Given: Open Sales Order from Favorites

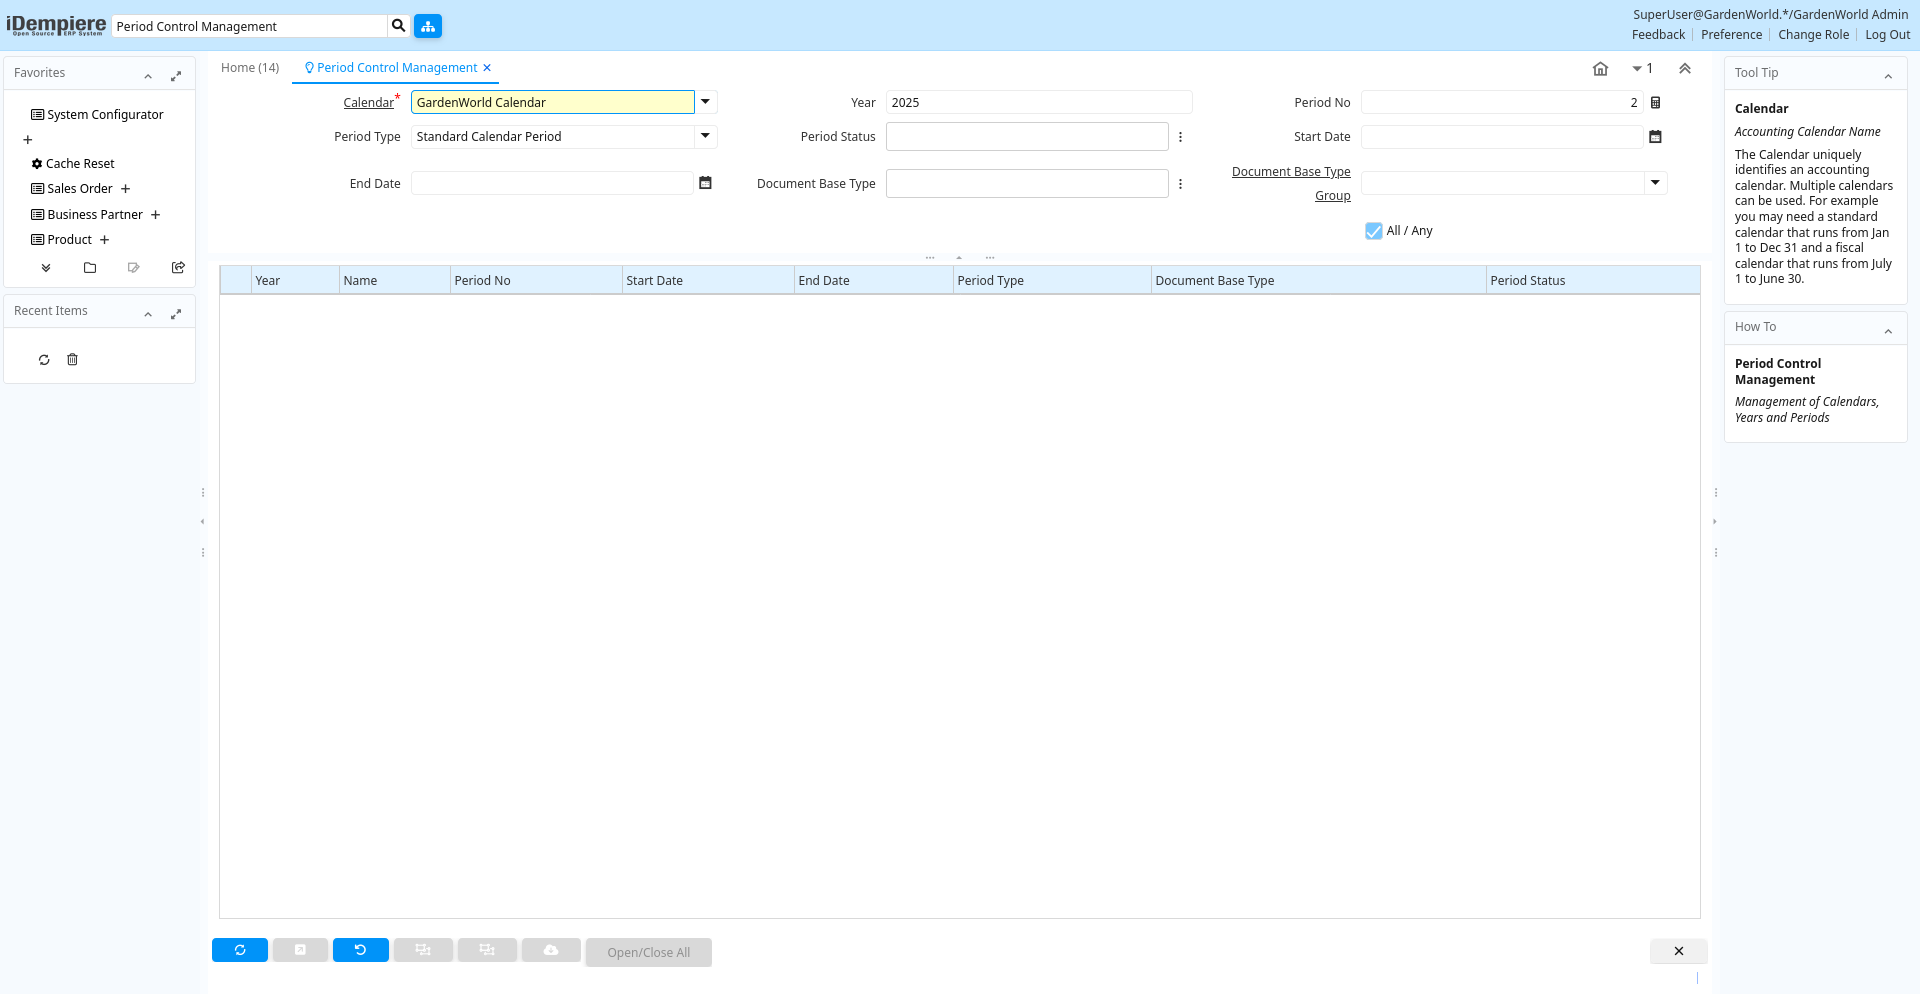Looking at the screenshot, I should tap(80, 189).
